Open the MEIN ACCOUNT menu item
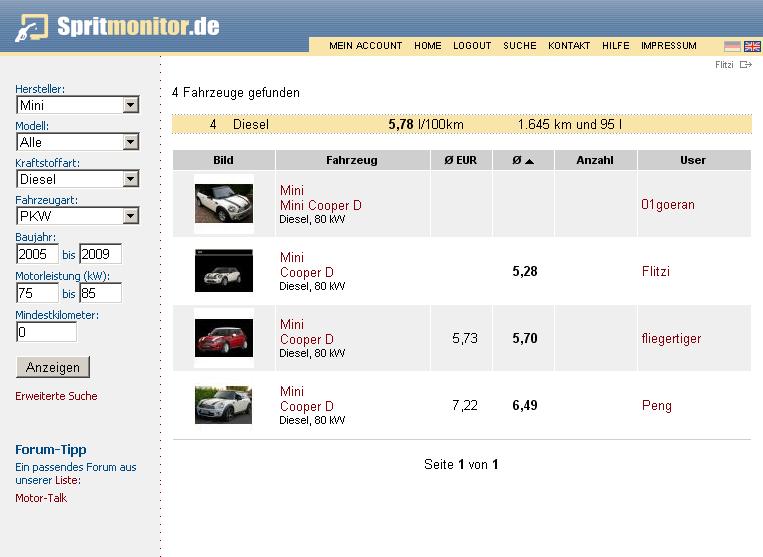The width and height of the screenshot is (763, 557). coord(365,46)
